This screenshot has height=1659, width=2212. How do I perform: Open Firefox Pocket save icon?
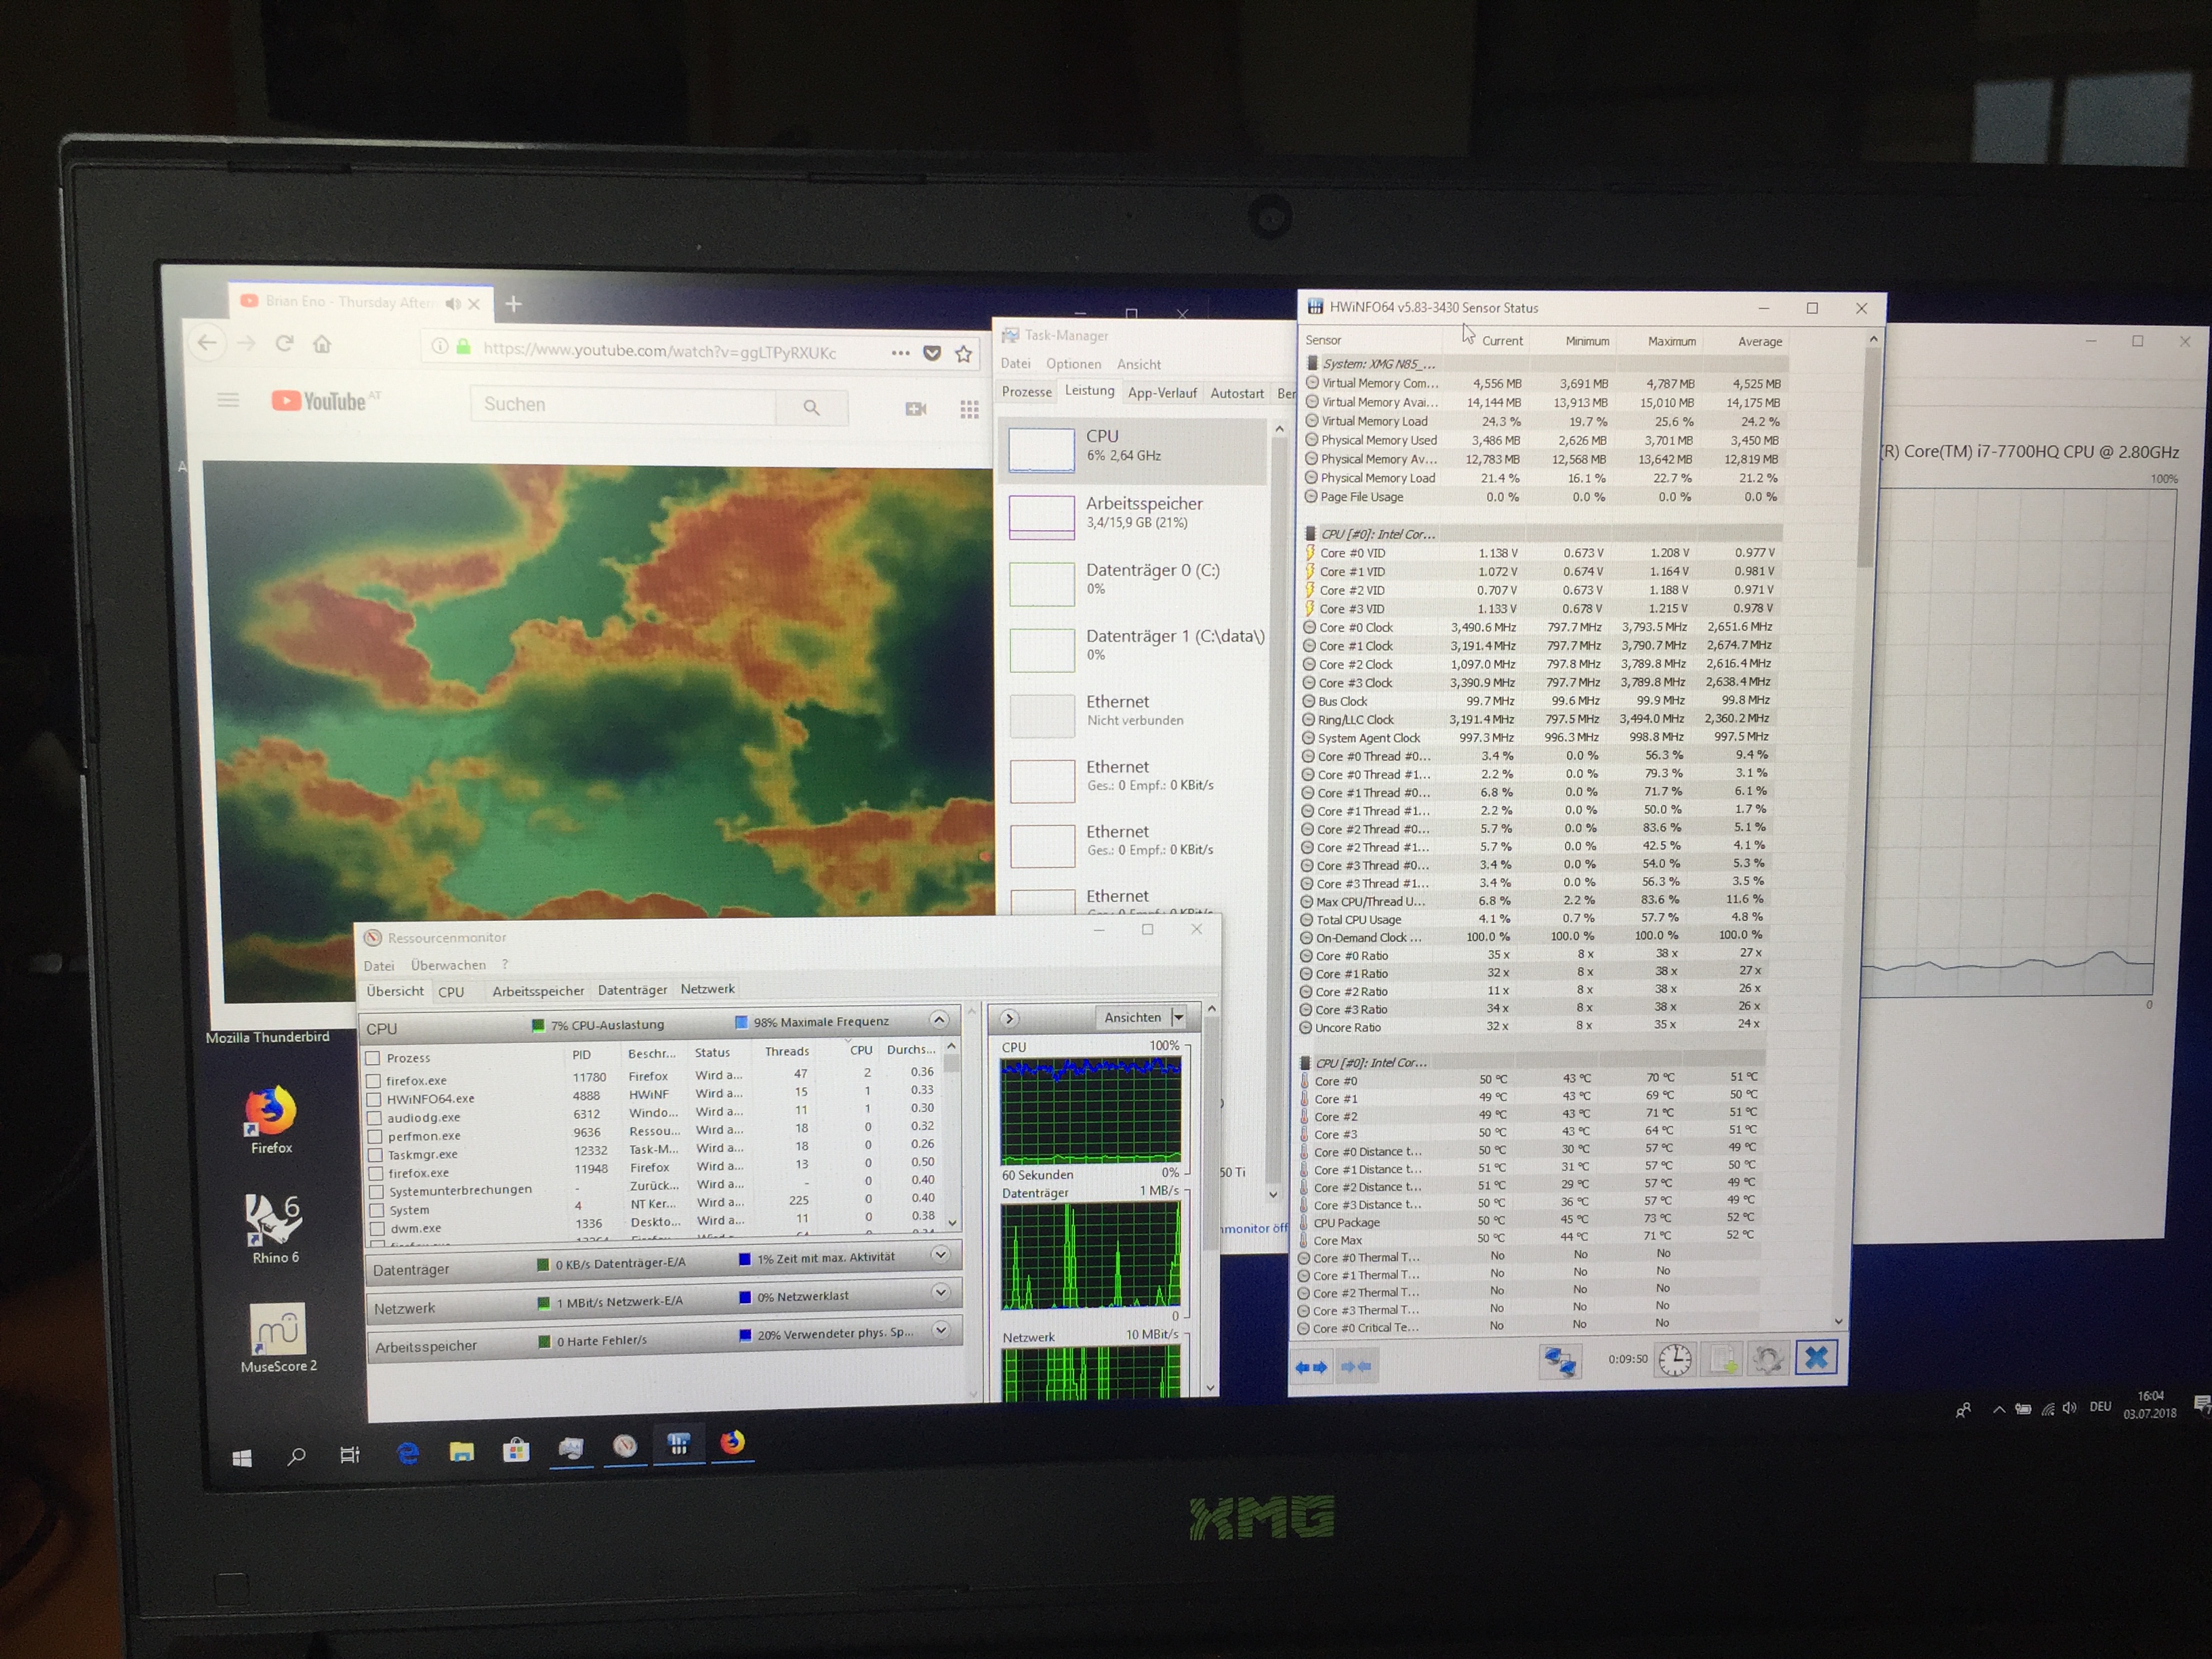(x=932, y=353)
